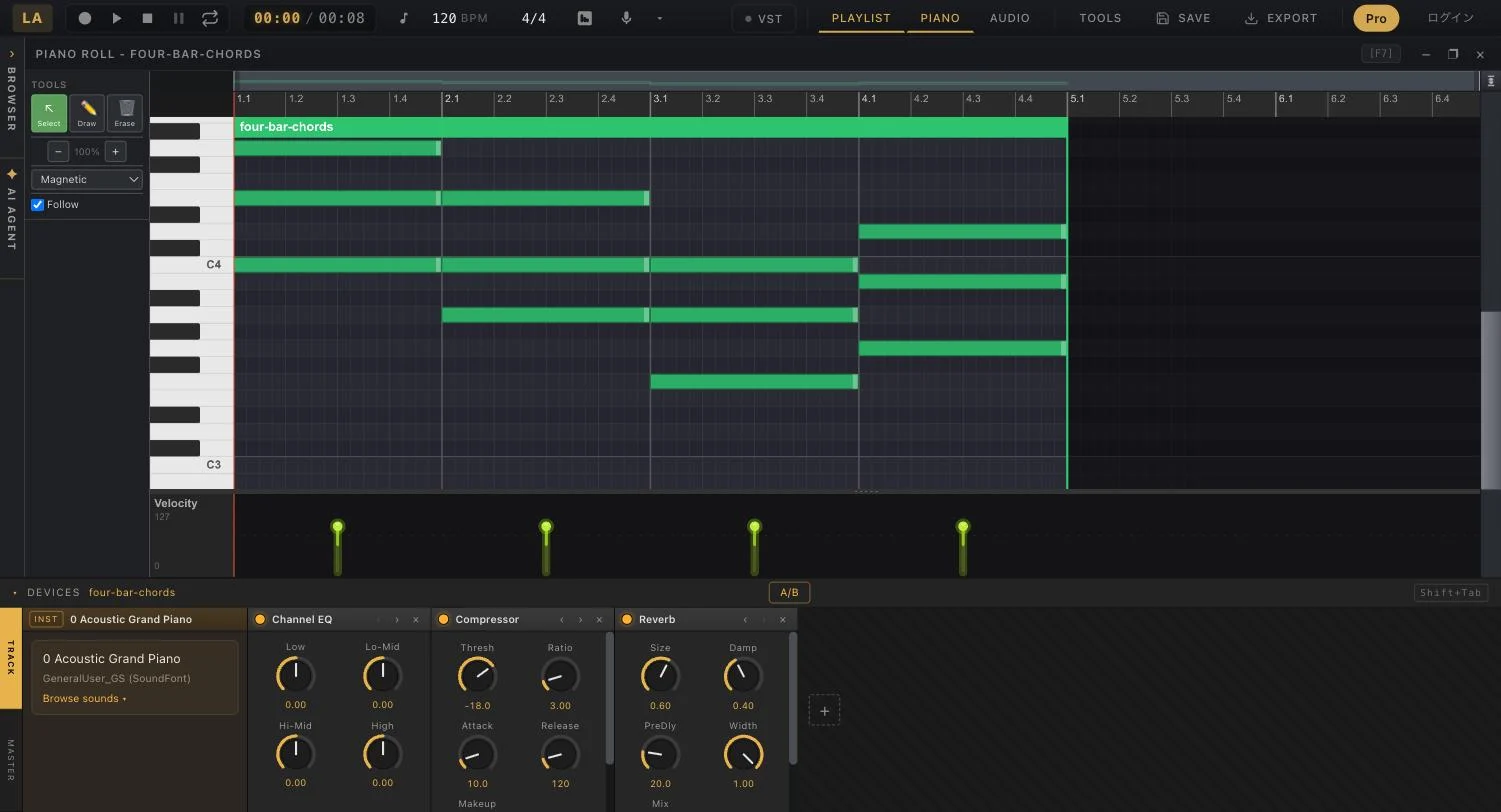The width and height of the screenshot is (1501, 812).
Task: Click the ログイン login link
Action: pyautogui.click(x=1450, y=18)
